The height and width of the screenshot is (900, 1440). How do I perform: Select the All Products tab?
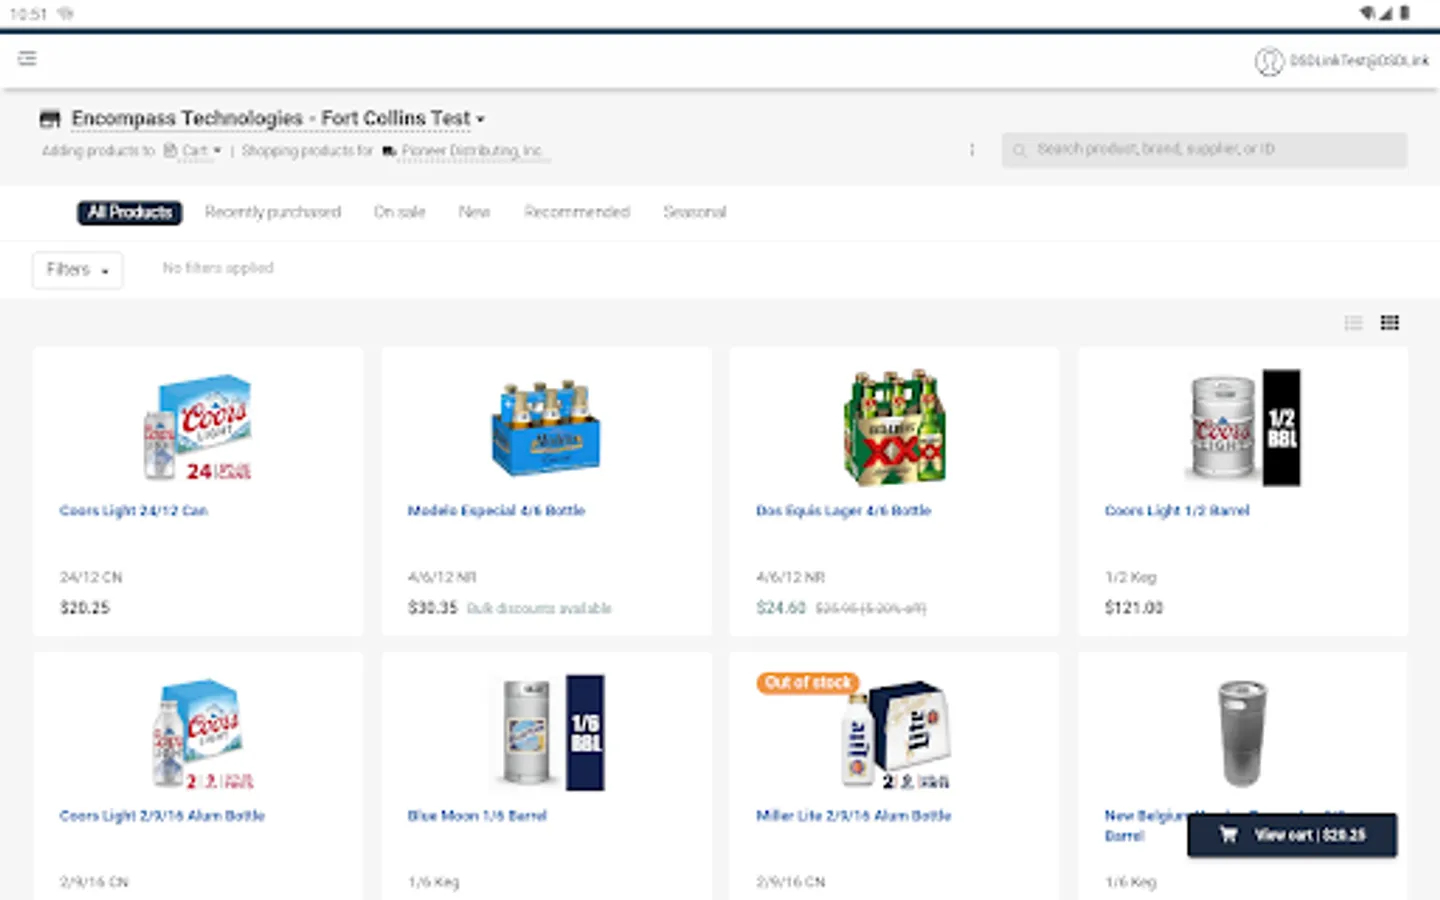click(x=130, y=212)
